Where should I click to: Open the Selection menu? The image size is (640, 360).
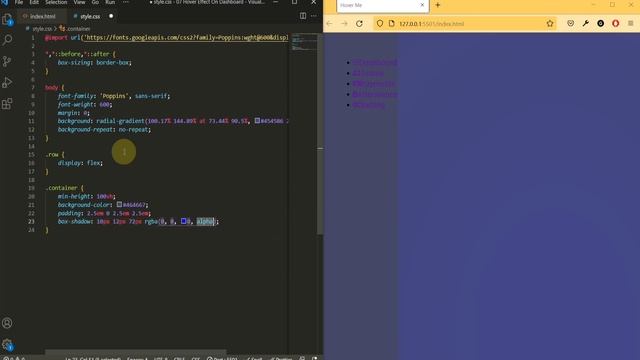coord(56,2)
